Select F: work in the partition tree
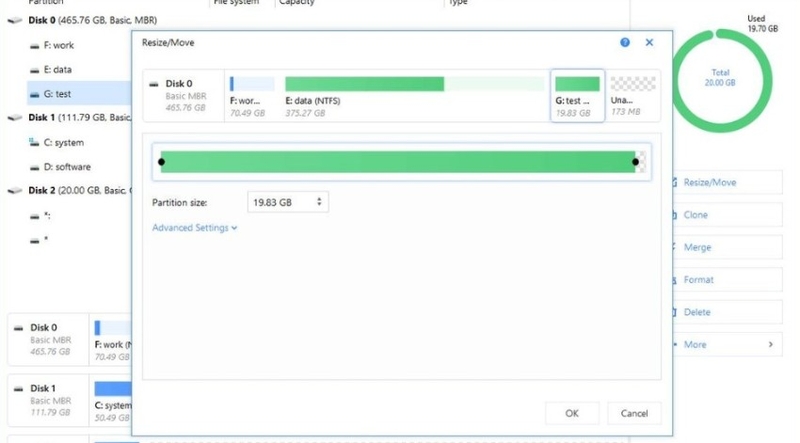This screenshot has width=800, height=443. [x=58, y=45]
